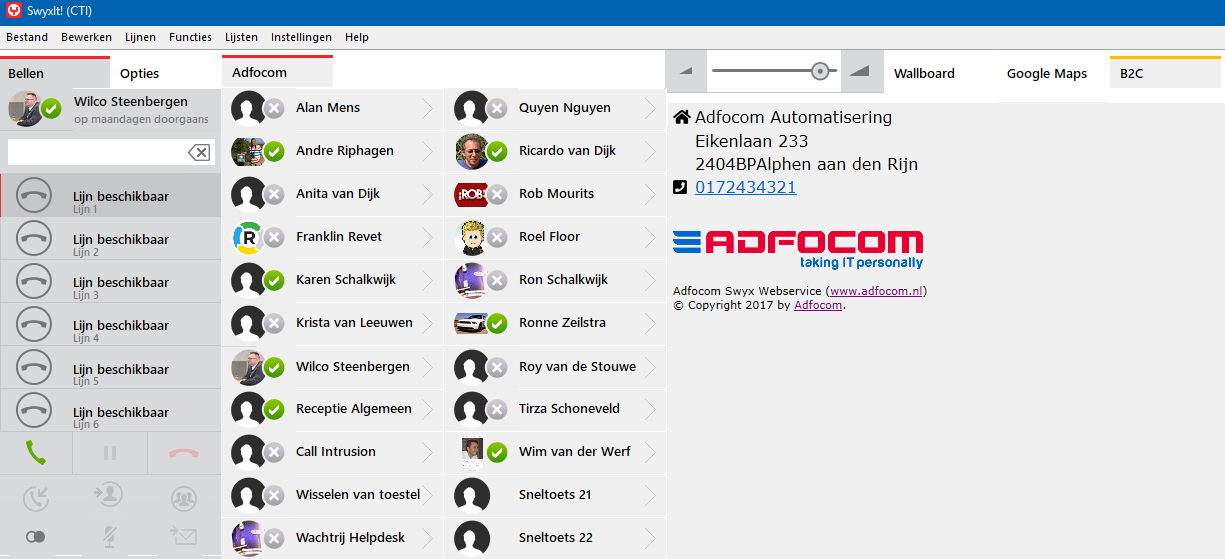Click Franklin Revet's colorful R avatar

pyautogui.click(x=248, y=237)
